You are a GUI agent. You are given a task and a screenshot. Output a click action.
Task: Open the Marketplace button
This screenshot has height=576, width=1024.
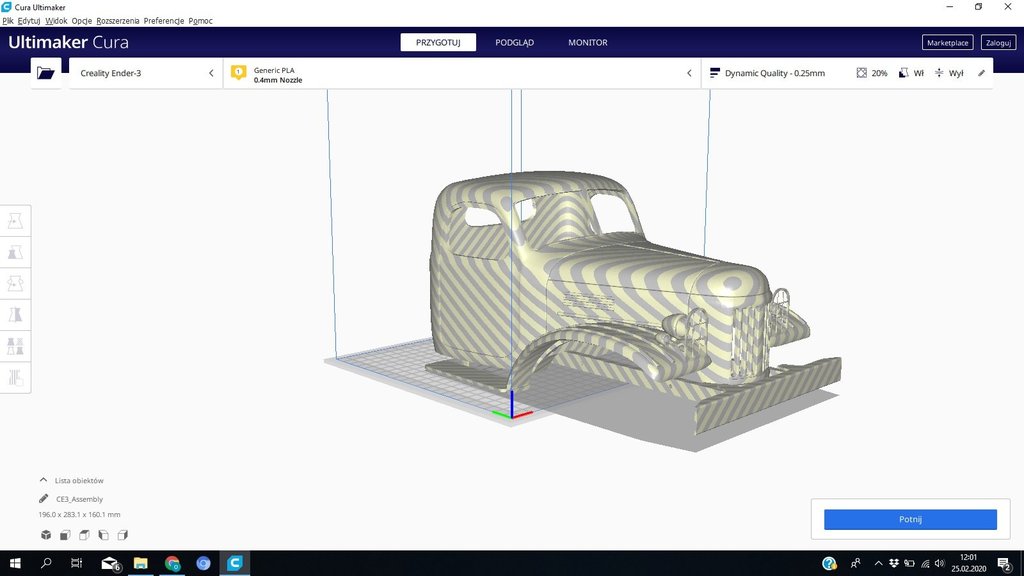point(947,43)
